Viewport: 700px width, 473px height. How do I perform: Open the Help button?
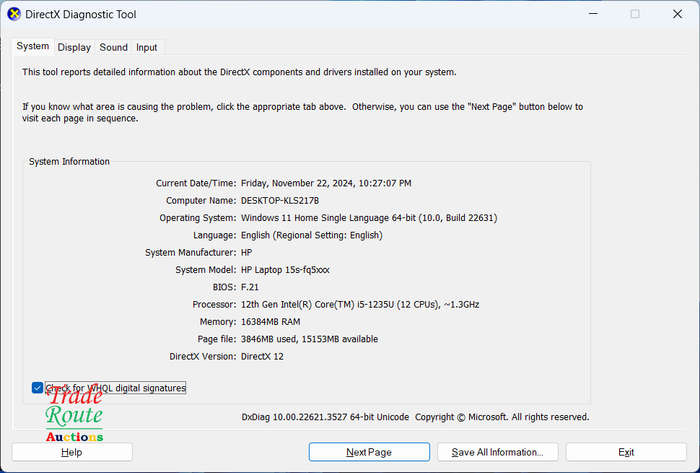point(72,452)
